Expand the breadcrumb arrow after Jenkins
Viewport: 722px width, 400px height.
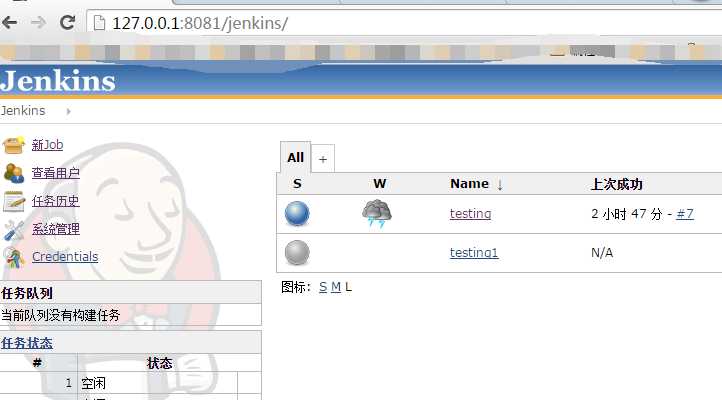pyautogui.click(x=68, y=111)
